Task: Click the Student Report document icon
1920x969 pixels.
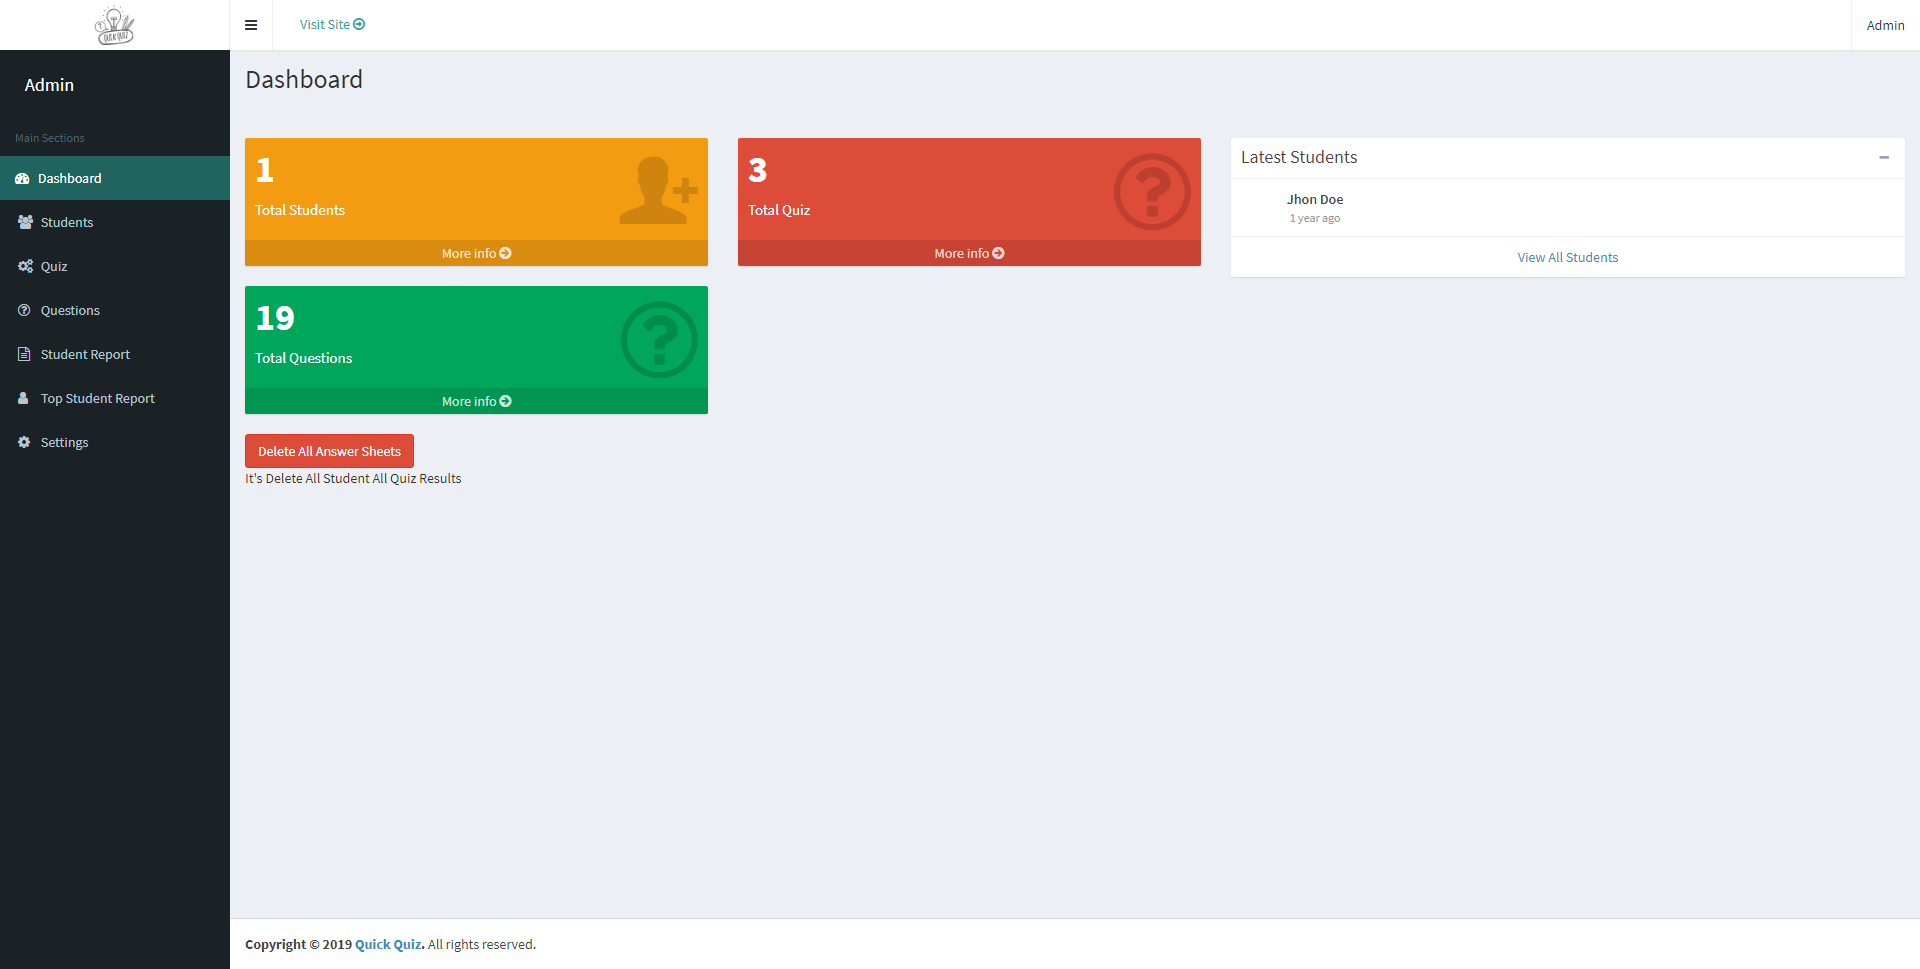Action: point(23,354)
